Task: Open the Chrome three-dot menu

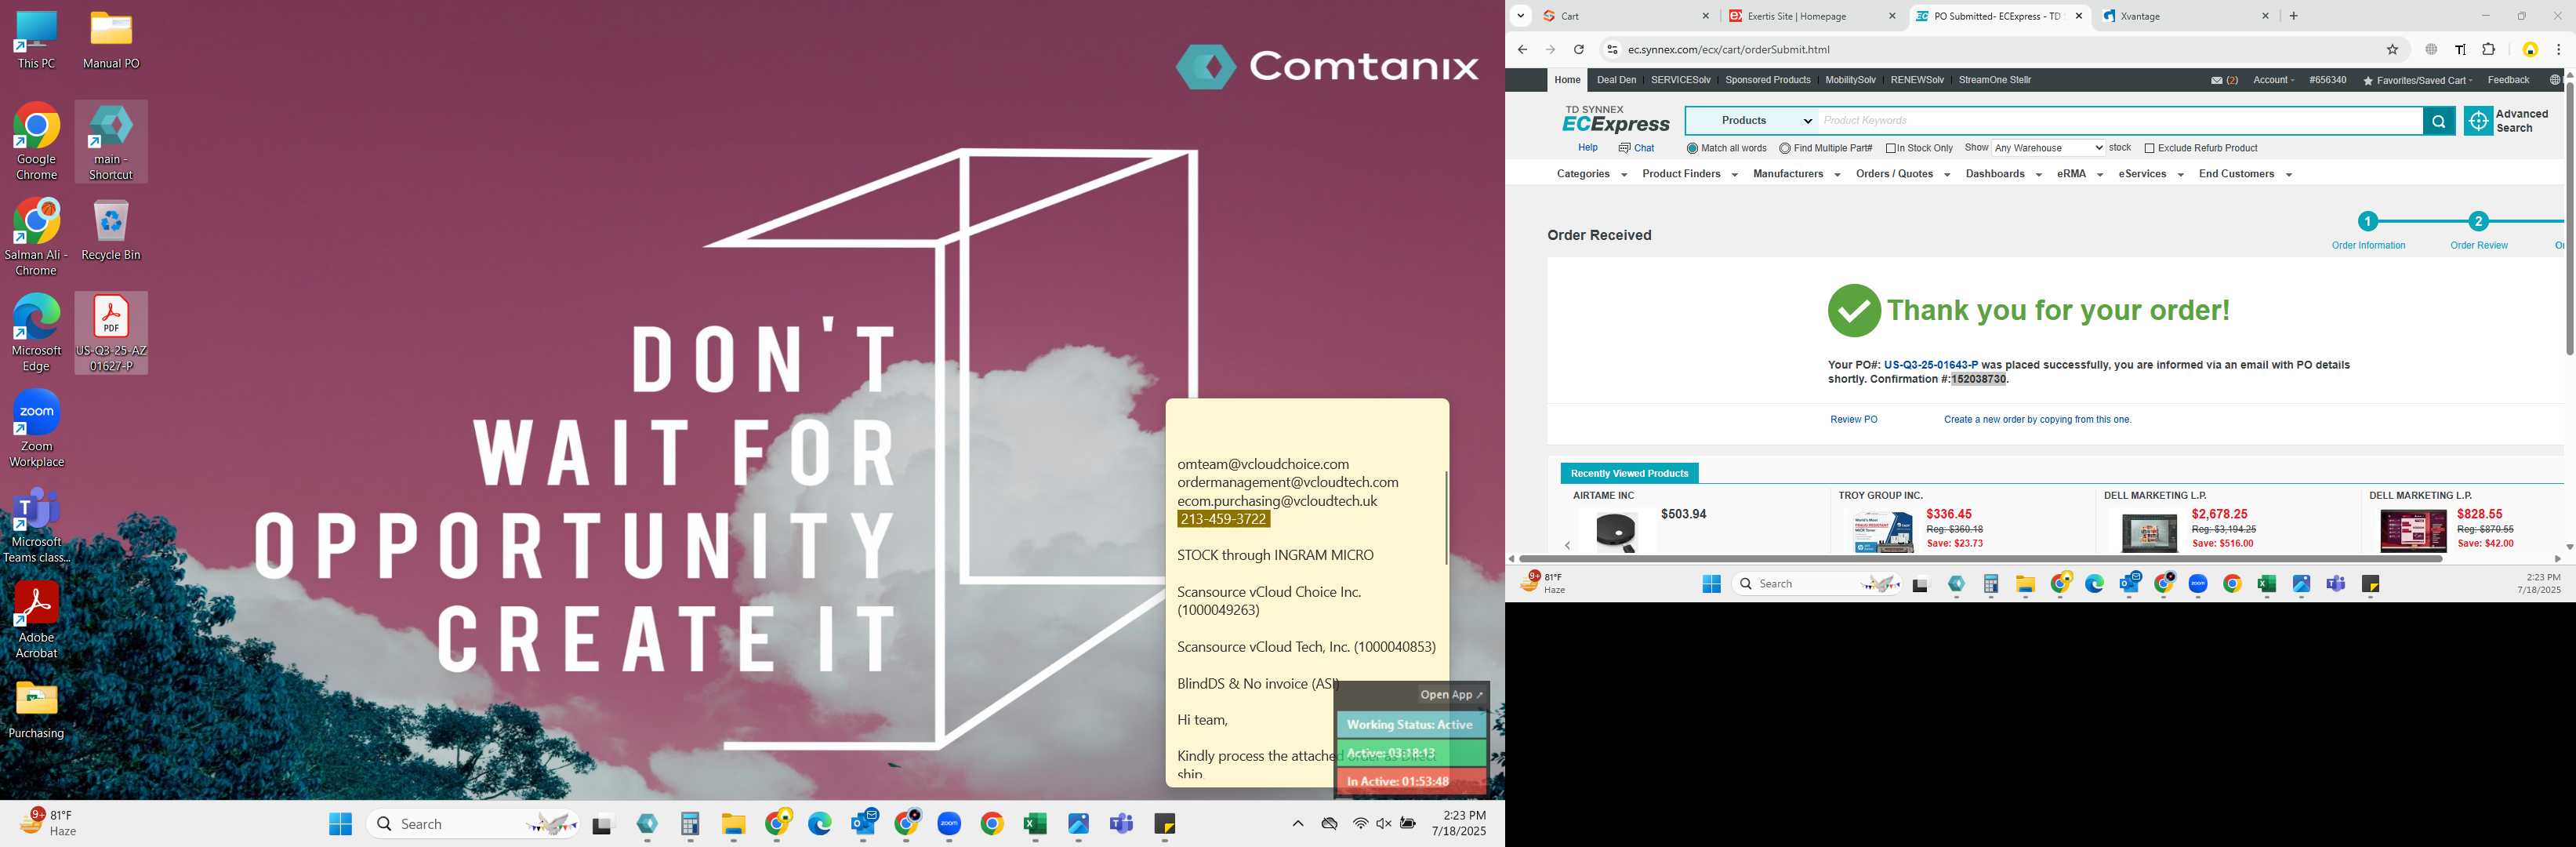Action: click(x=2558, y=49)
